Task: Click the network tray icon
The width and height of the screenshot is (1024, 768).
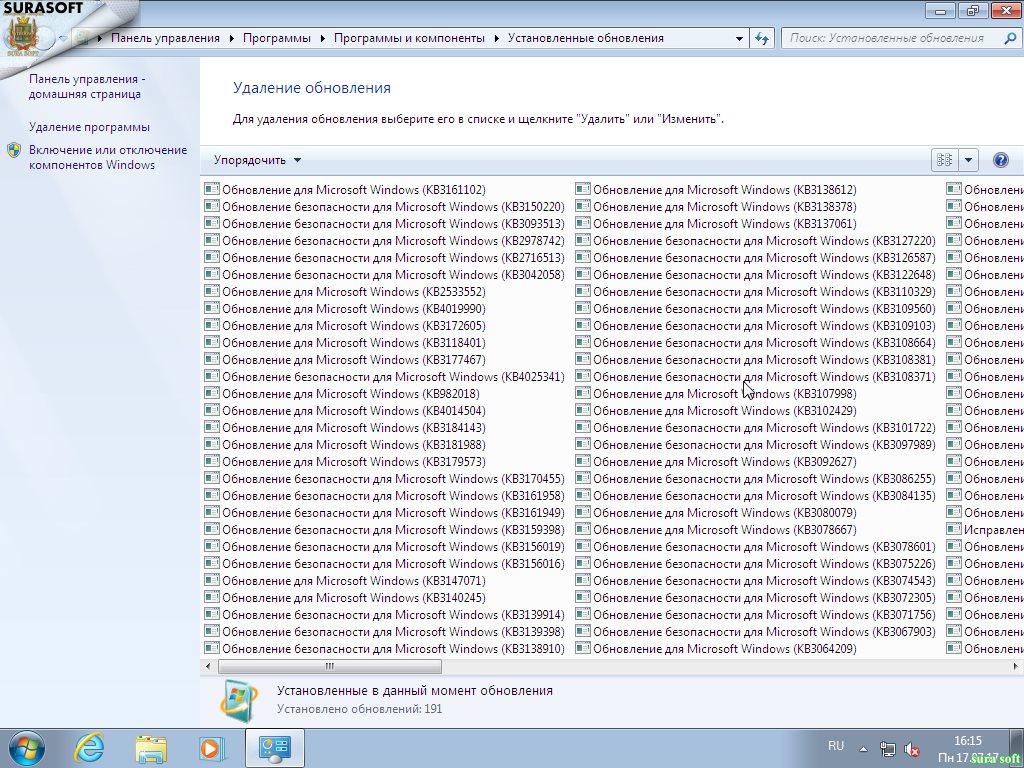Action: [888, 748]
